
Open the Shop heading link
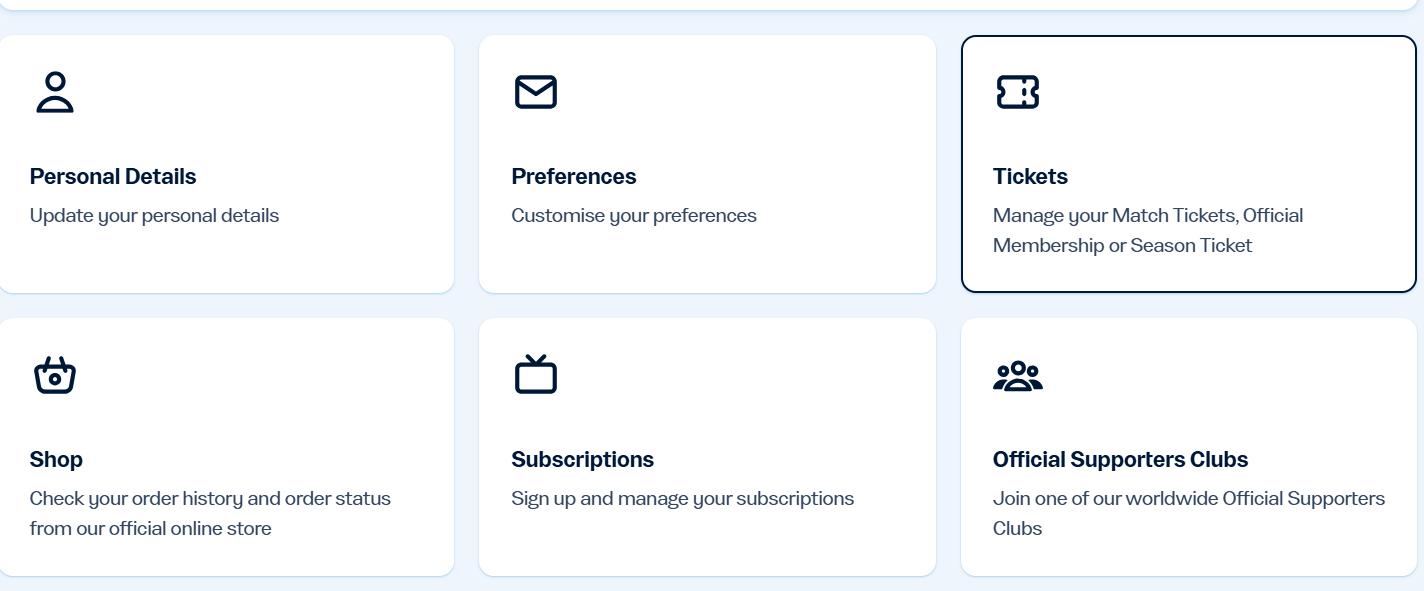(x=56, y=460)
